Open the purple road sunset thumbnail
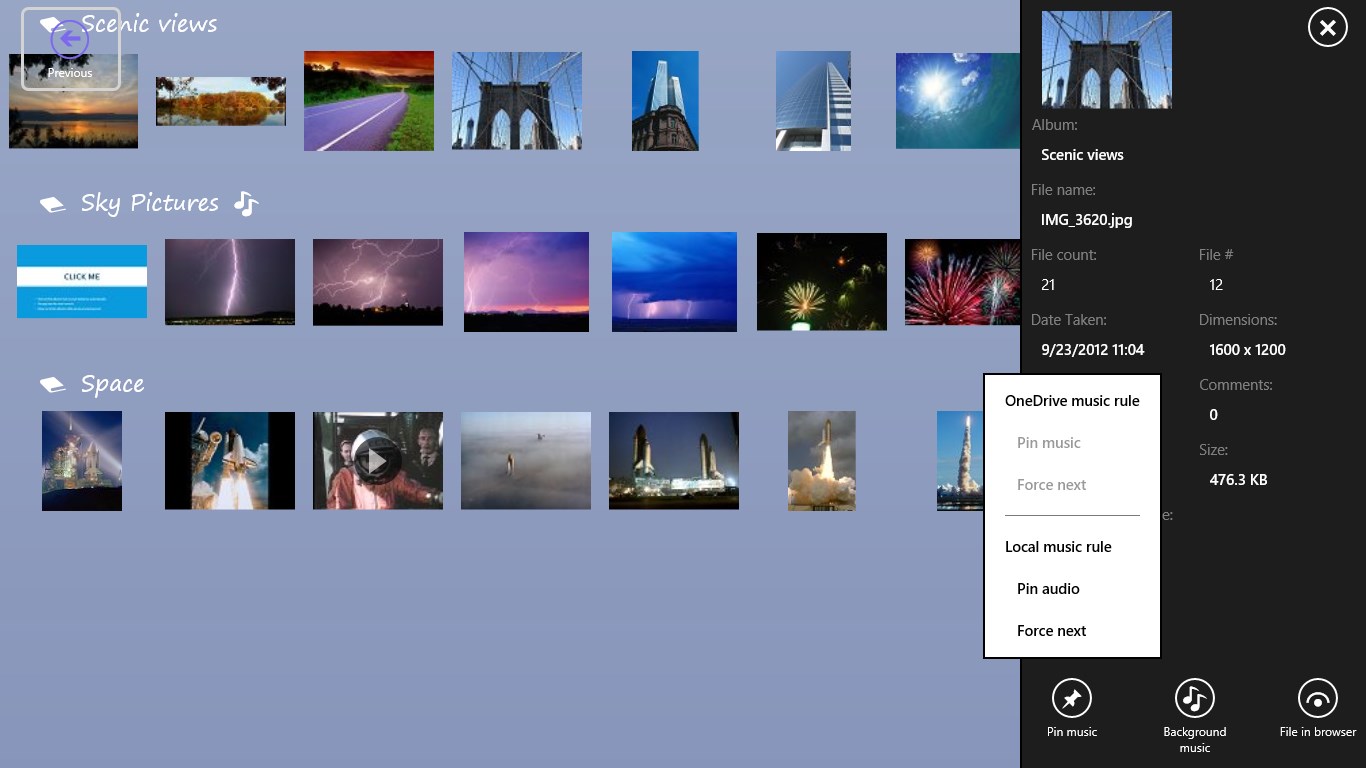Image resolution: width=1366 pixels, height=768 pixels. pyautogui.click(x=368, y=101)
